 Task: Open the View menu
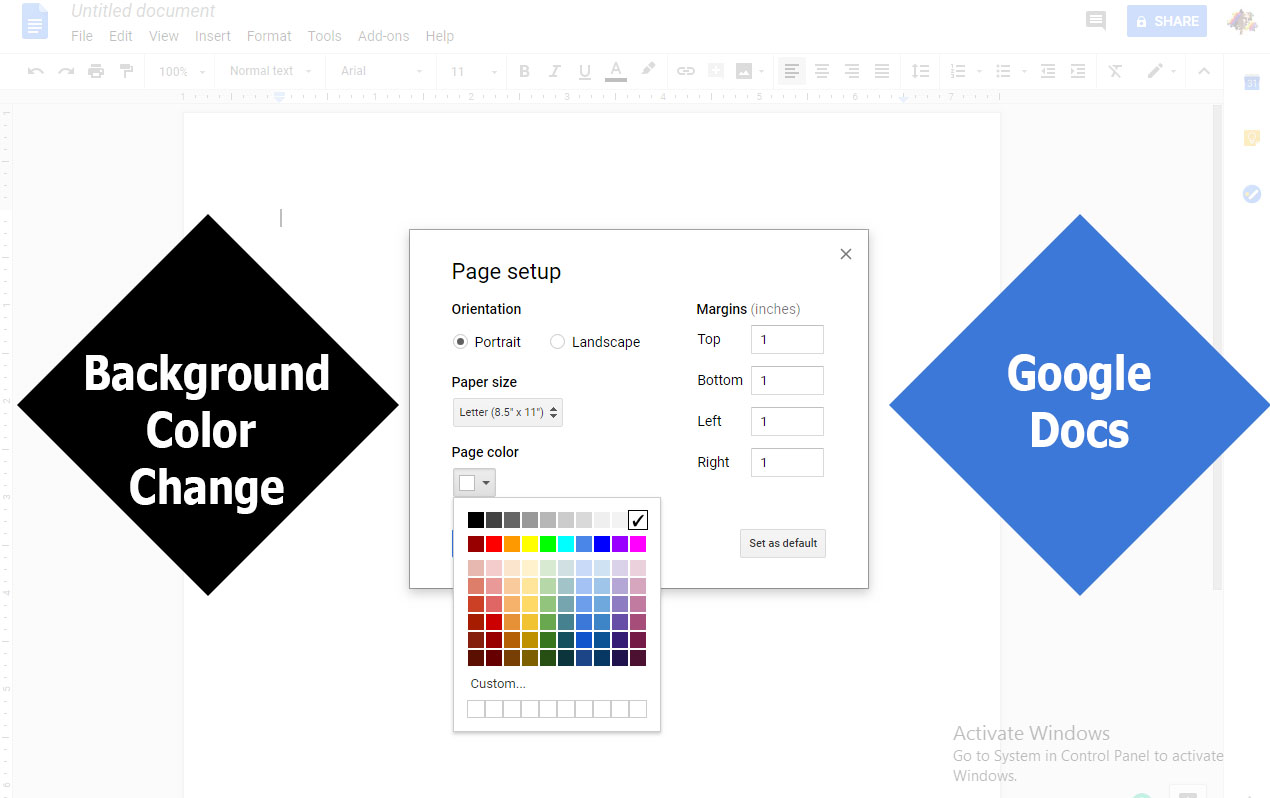164,36
